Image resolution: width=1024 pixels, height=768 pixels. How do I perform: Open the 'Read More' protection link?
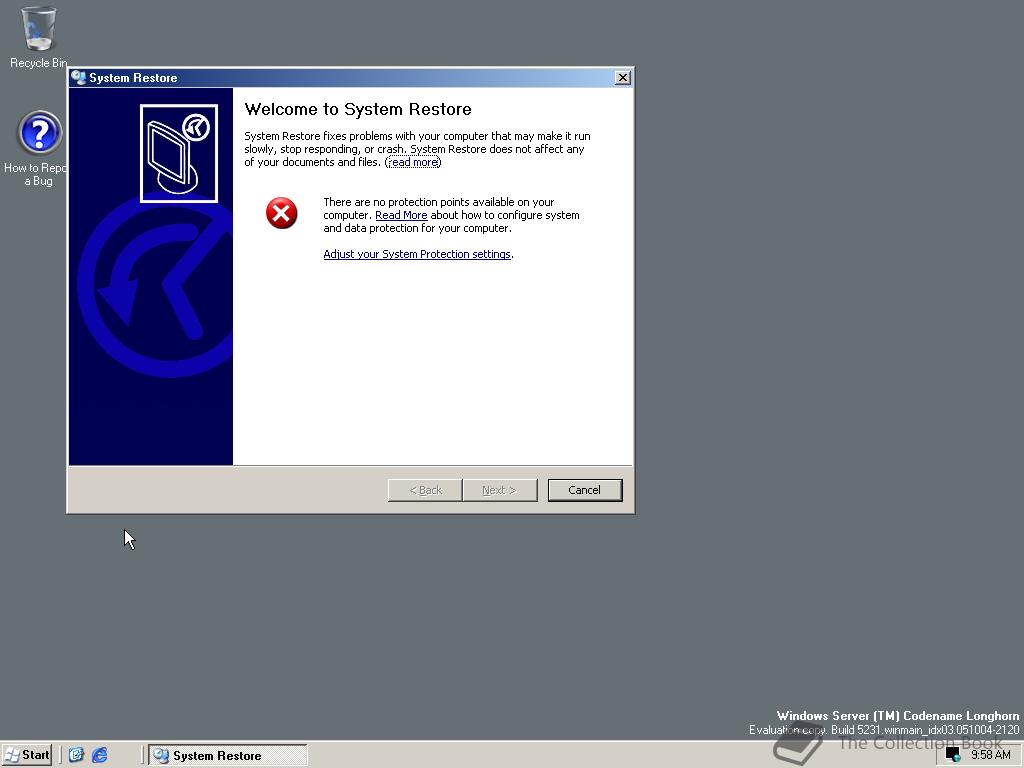tap(401, 215)
